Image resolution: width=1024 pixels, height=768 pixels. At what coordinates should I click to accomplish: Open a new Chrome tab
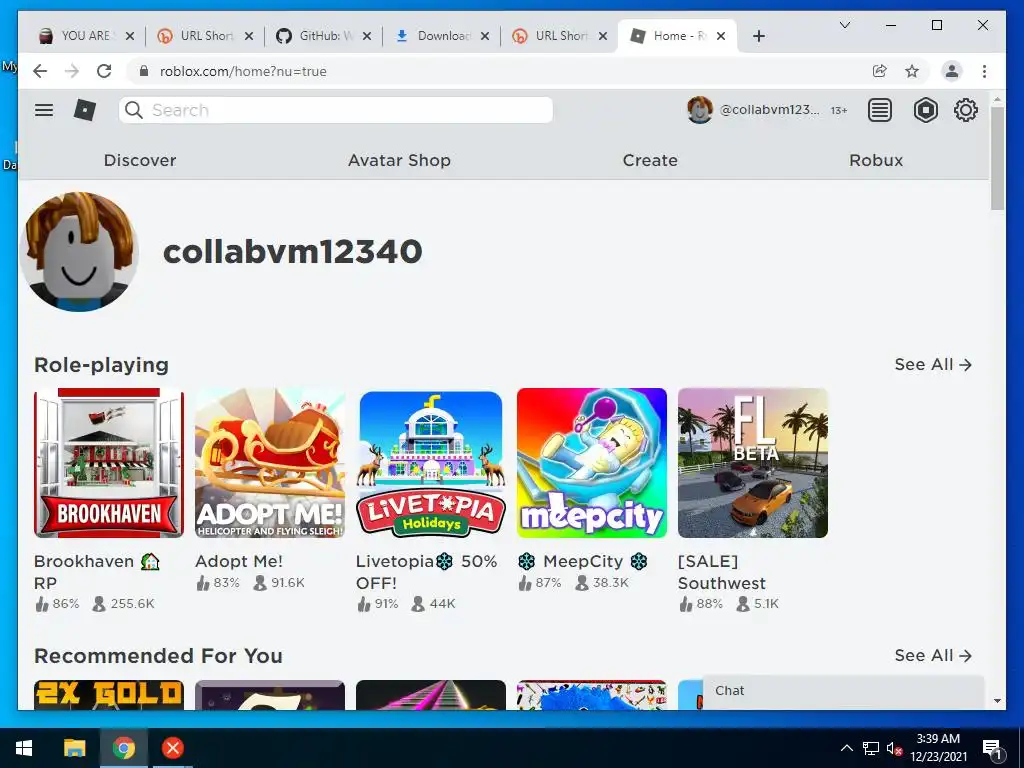click(758, 36)
